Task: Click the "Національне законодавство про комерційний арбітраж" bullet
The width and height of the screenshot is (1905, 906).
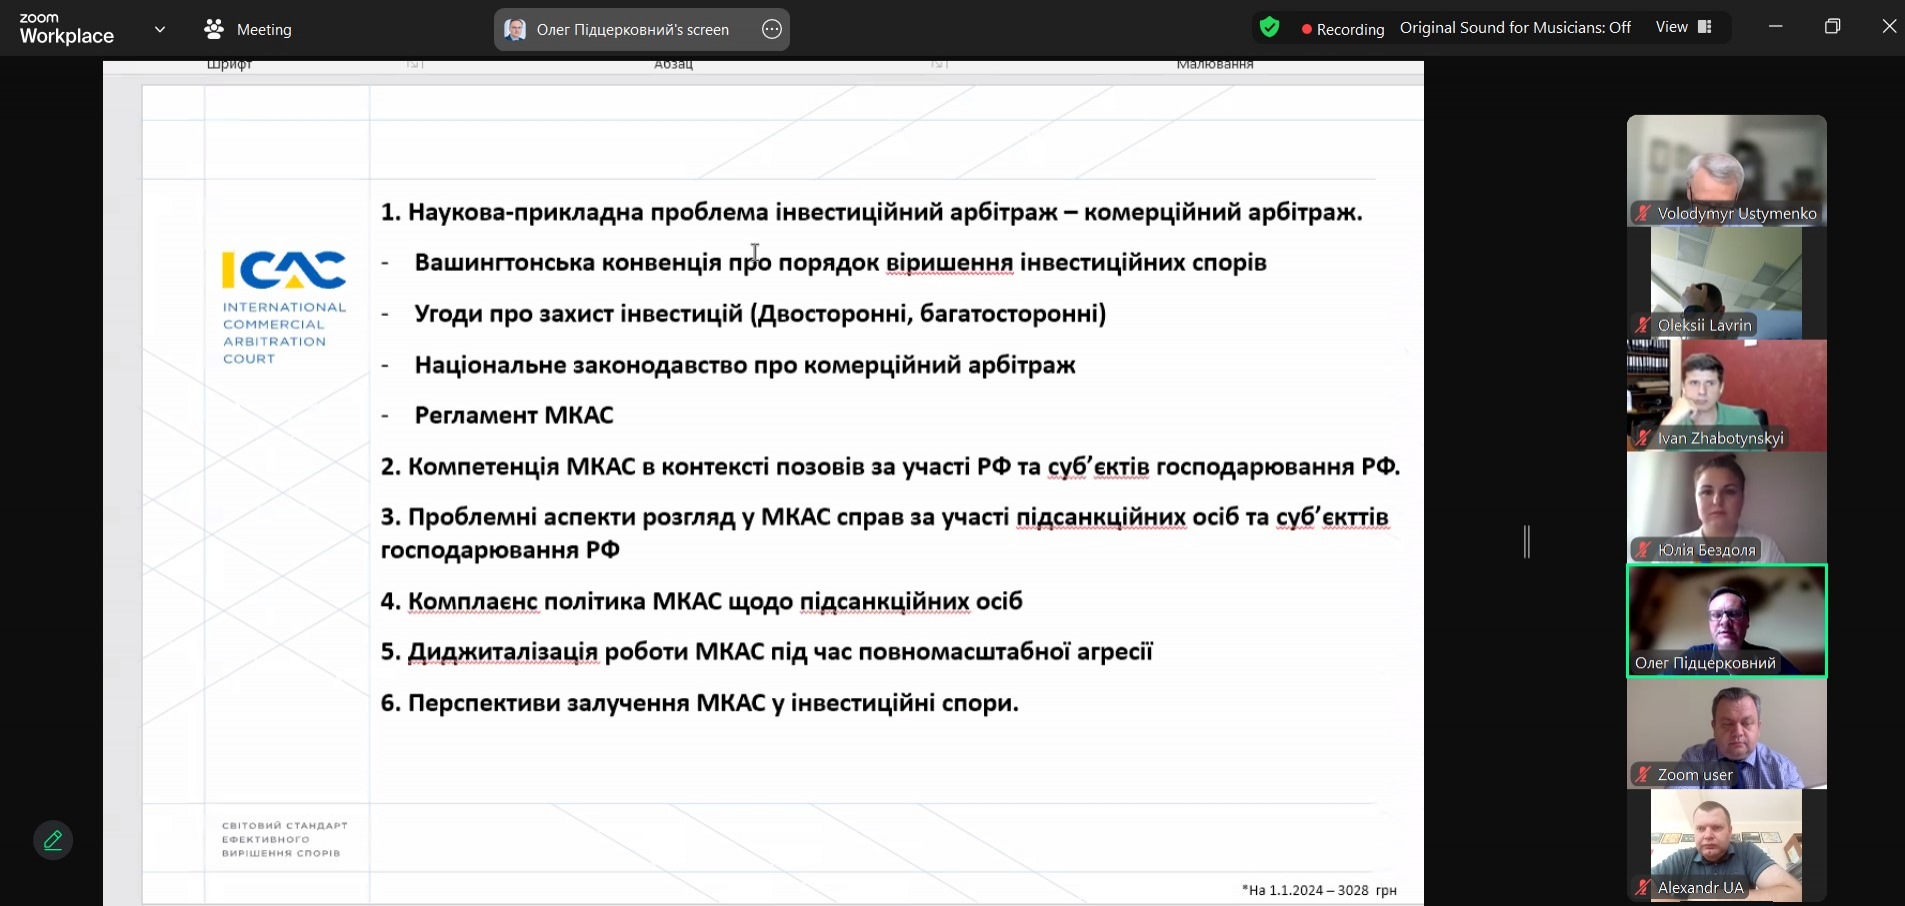Action: [745, 365]
